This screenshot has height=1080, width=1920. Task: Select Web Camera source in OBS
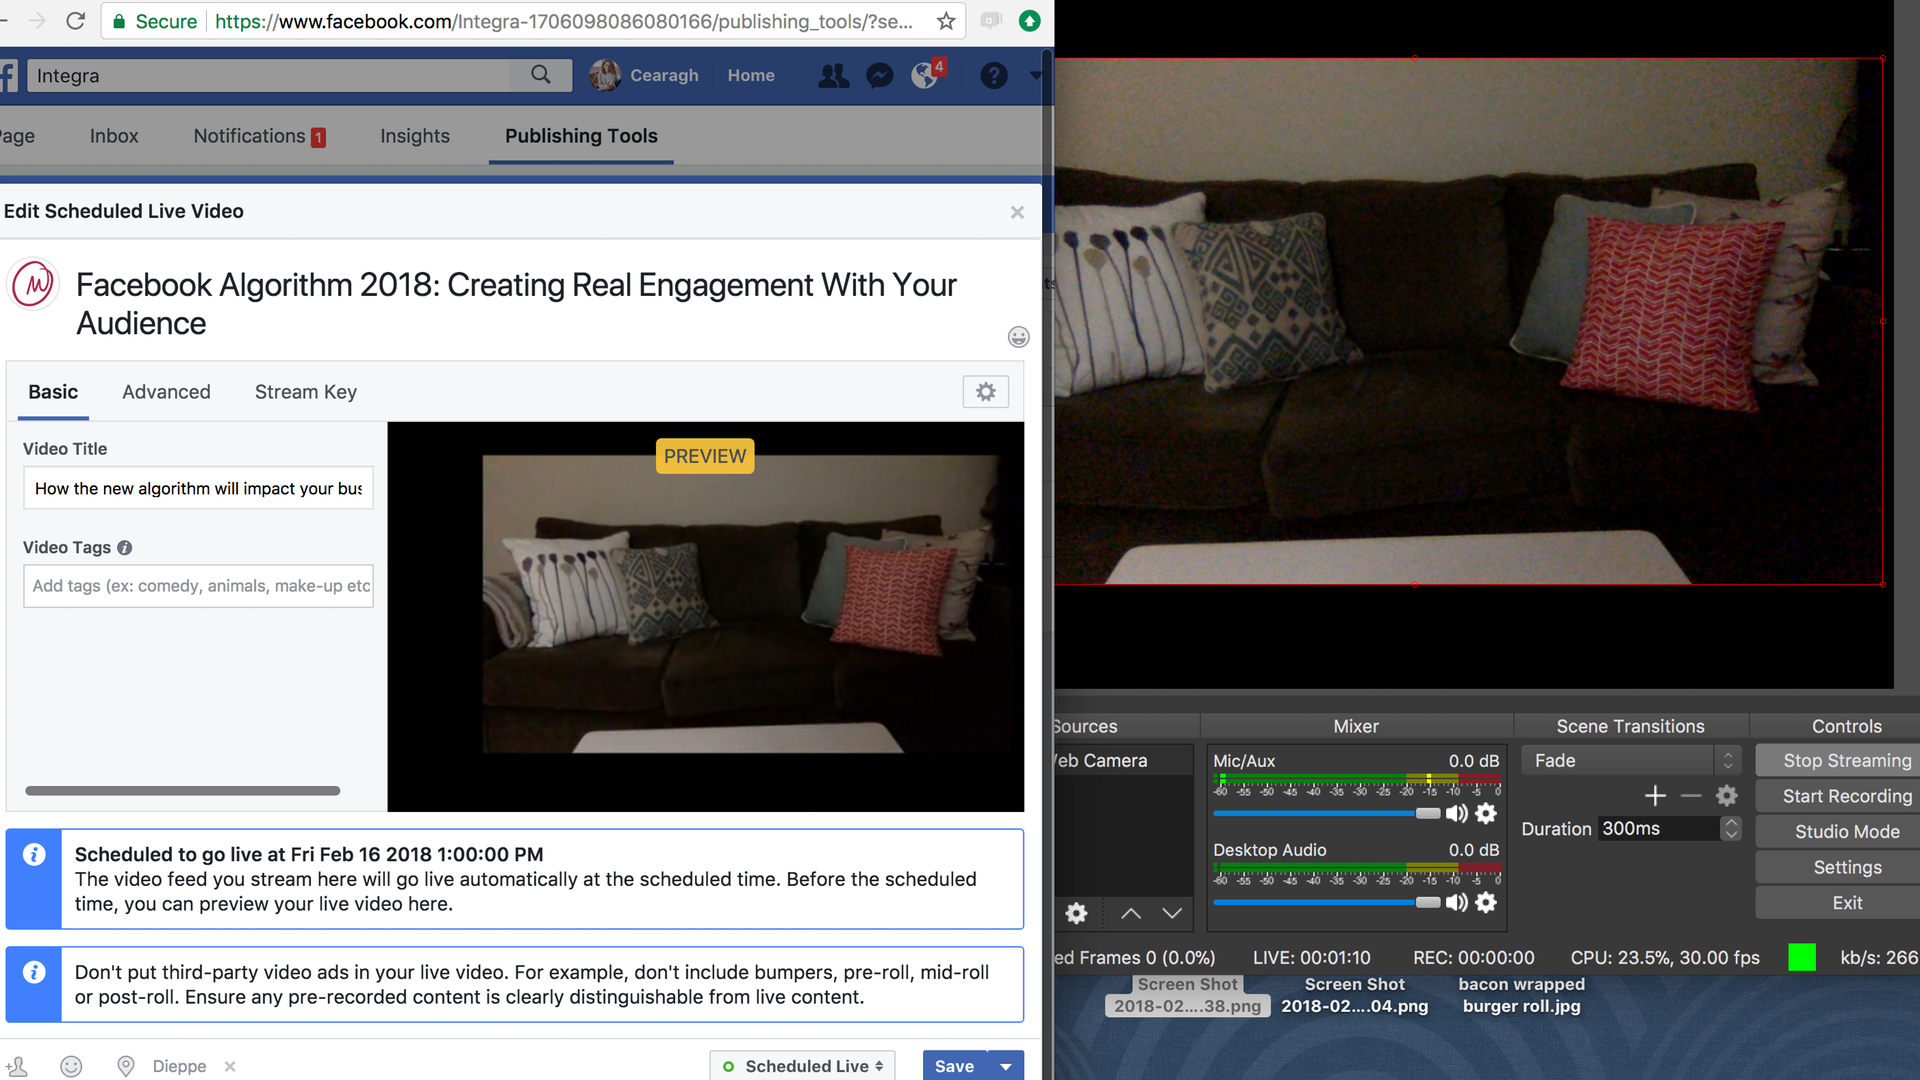[1123, 761]
